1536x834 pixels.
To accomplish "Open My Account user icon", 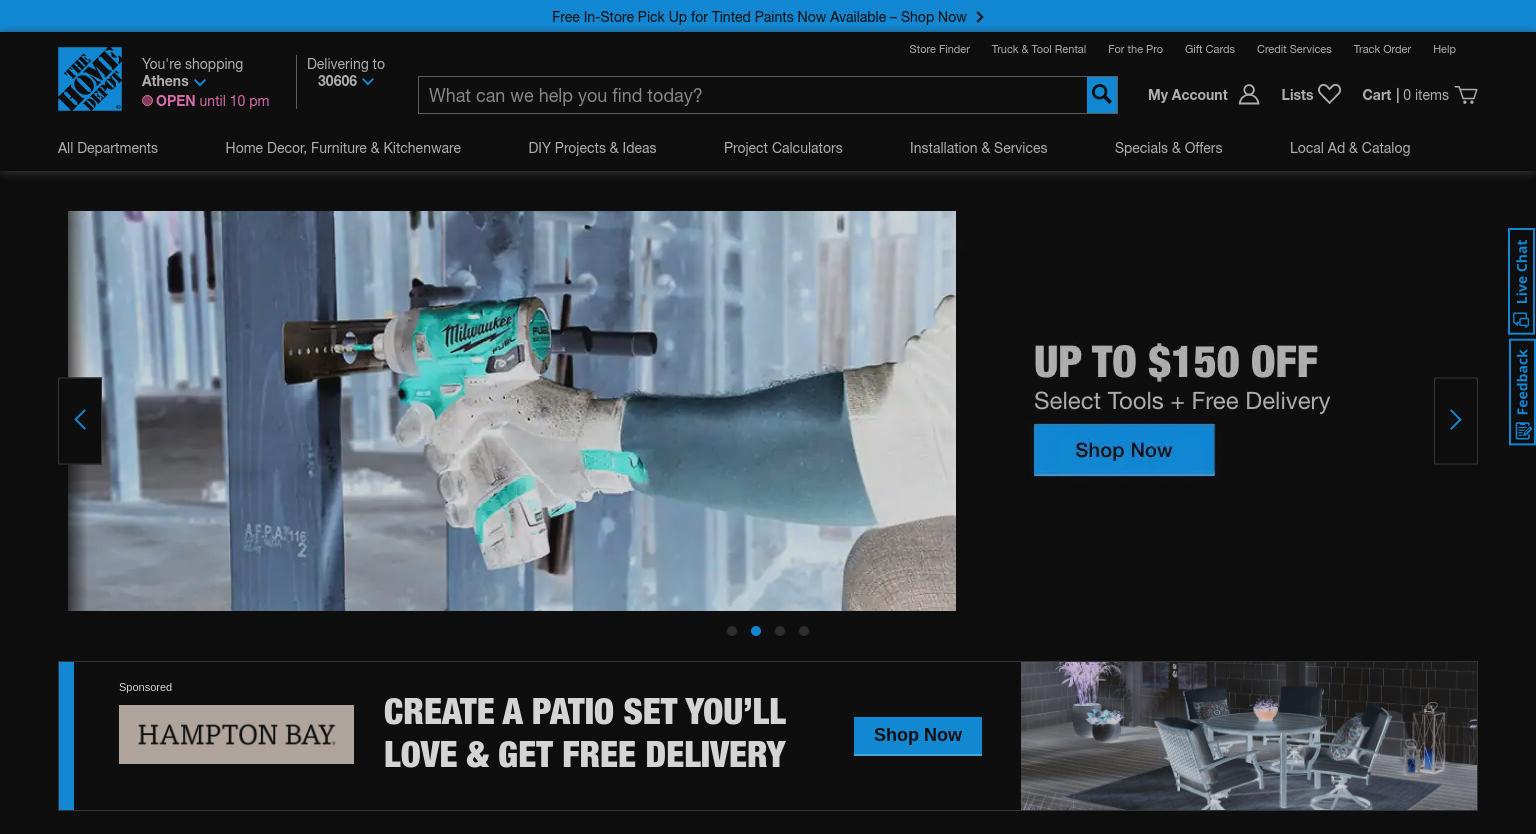I will 1249,95.
